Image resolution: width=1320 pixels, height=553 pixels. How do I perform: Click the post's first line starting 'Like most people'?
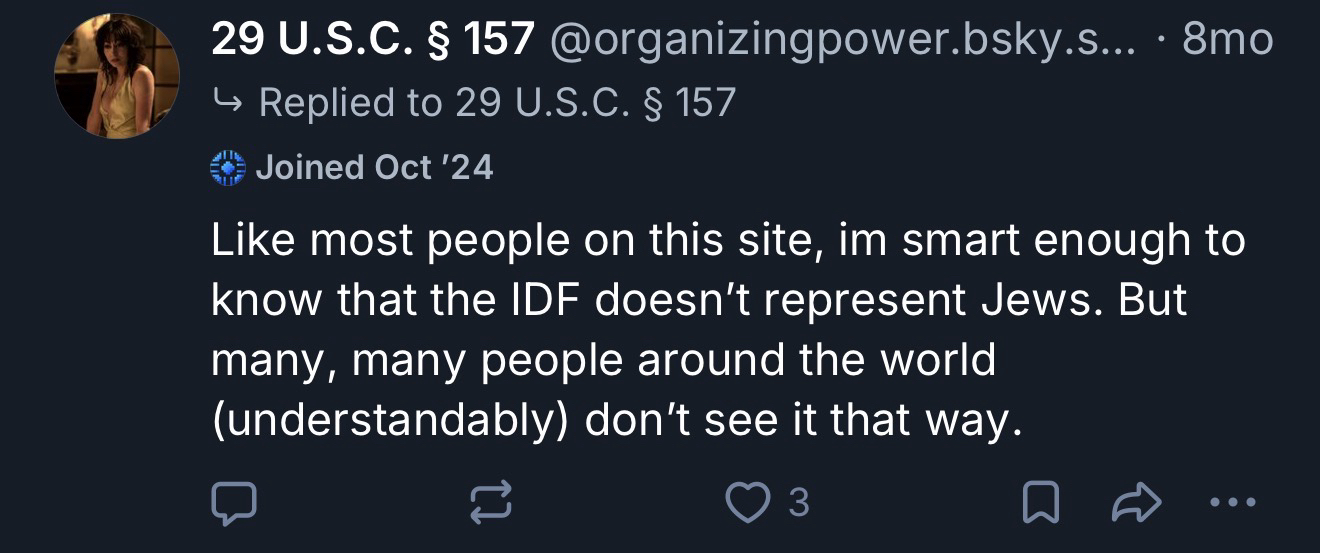coord(728,243)
